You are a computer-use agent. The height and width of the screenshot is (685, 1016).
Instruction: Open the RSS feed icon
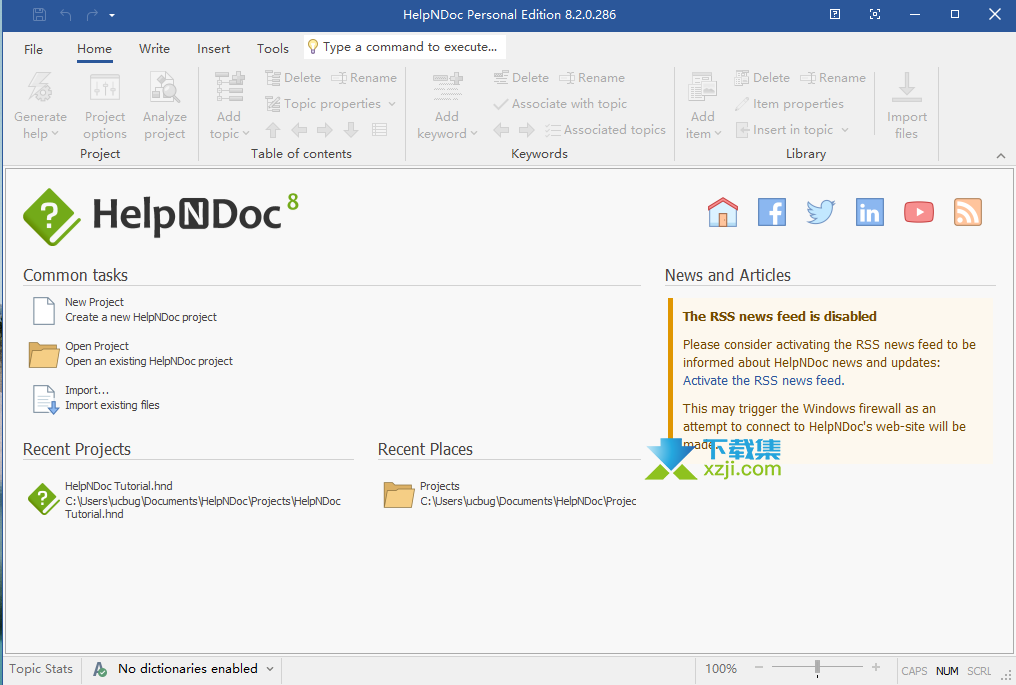967,212
